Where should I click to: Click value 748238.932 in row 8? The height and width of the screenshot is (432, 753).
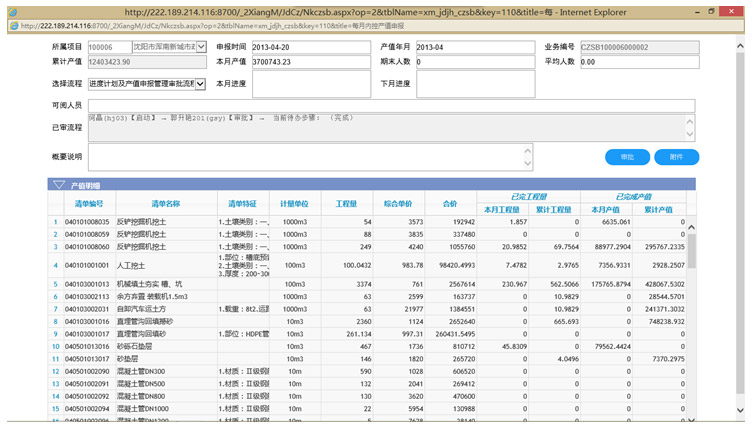tap(667, 322)
